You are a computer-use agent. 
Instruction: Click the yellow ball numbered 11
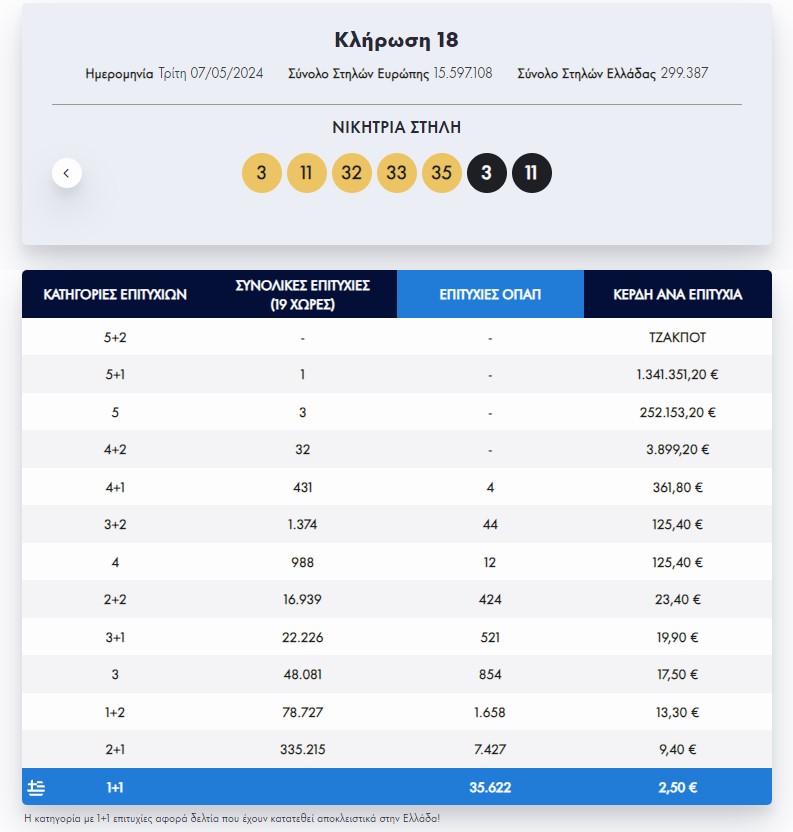306,173
